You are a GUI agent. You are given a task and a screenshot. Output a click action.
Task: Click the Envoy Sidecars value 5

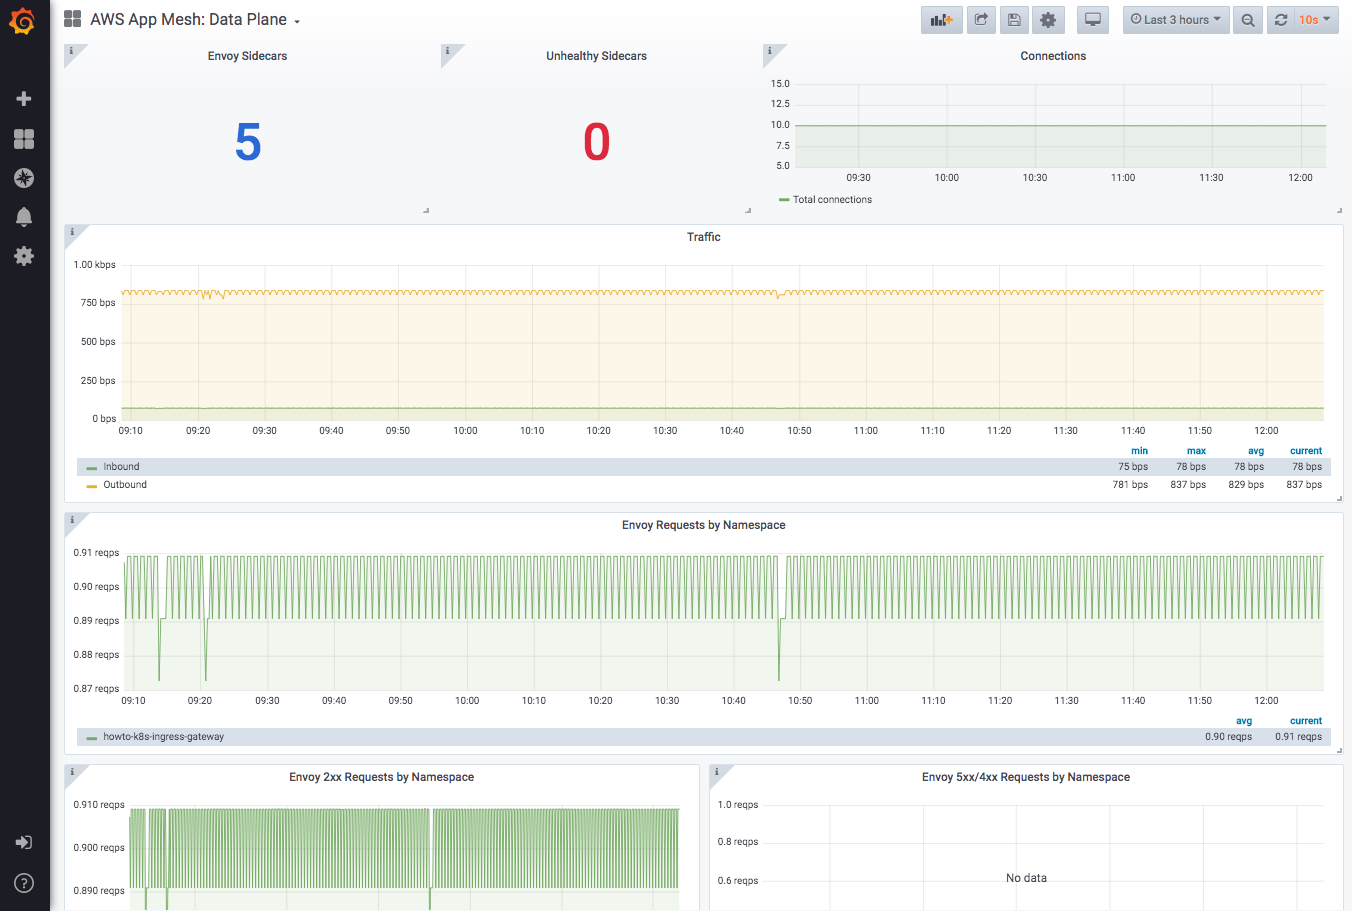coord(248,142)
